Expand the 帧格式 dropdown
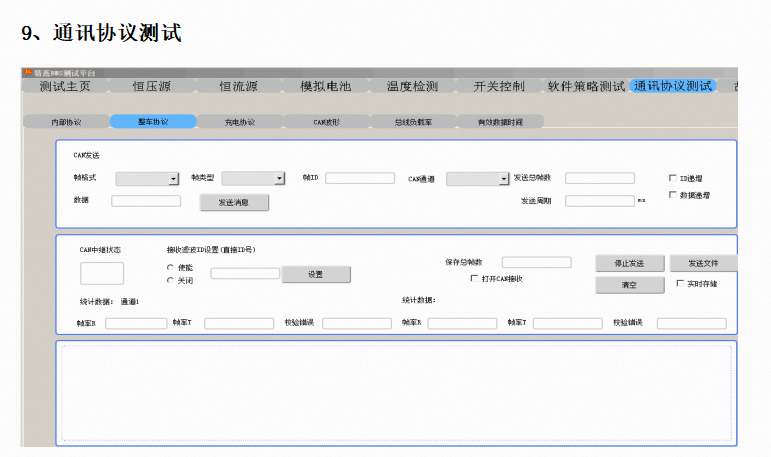This screenshot has height=457, width=771. tap(173, 179)
